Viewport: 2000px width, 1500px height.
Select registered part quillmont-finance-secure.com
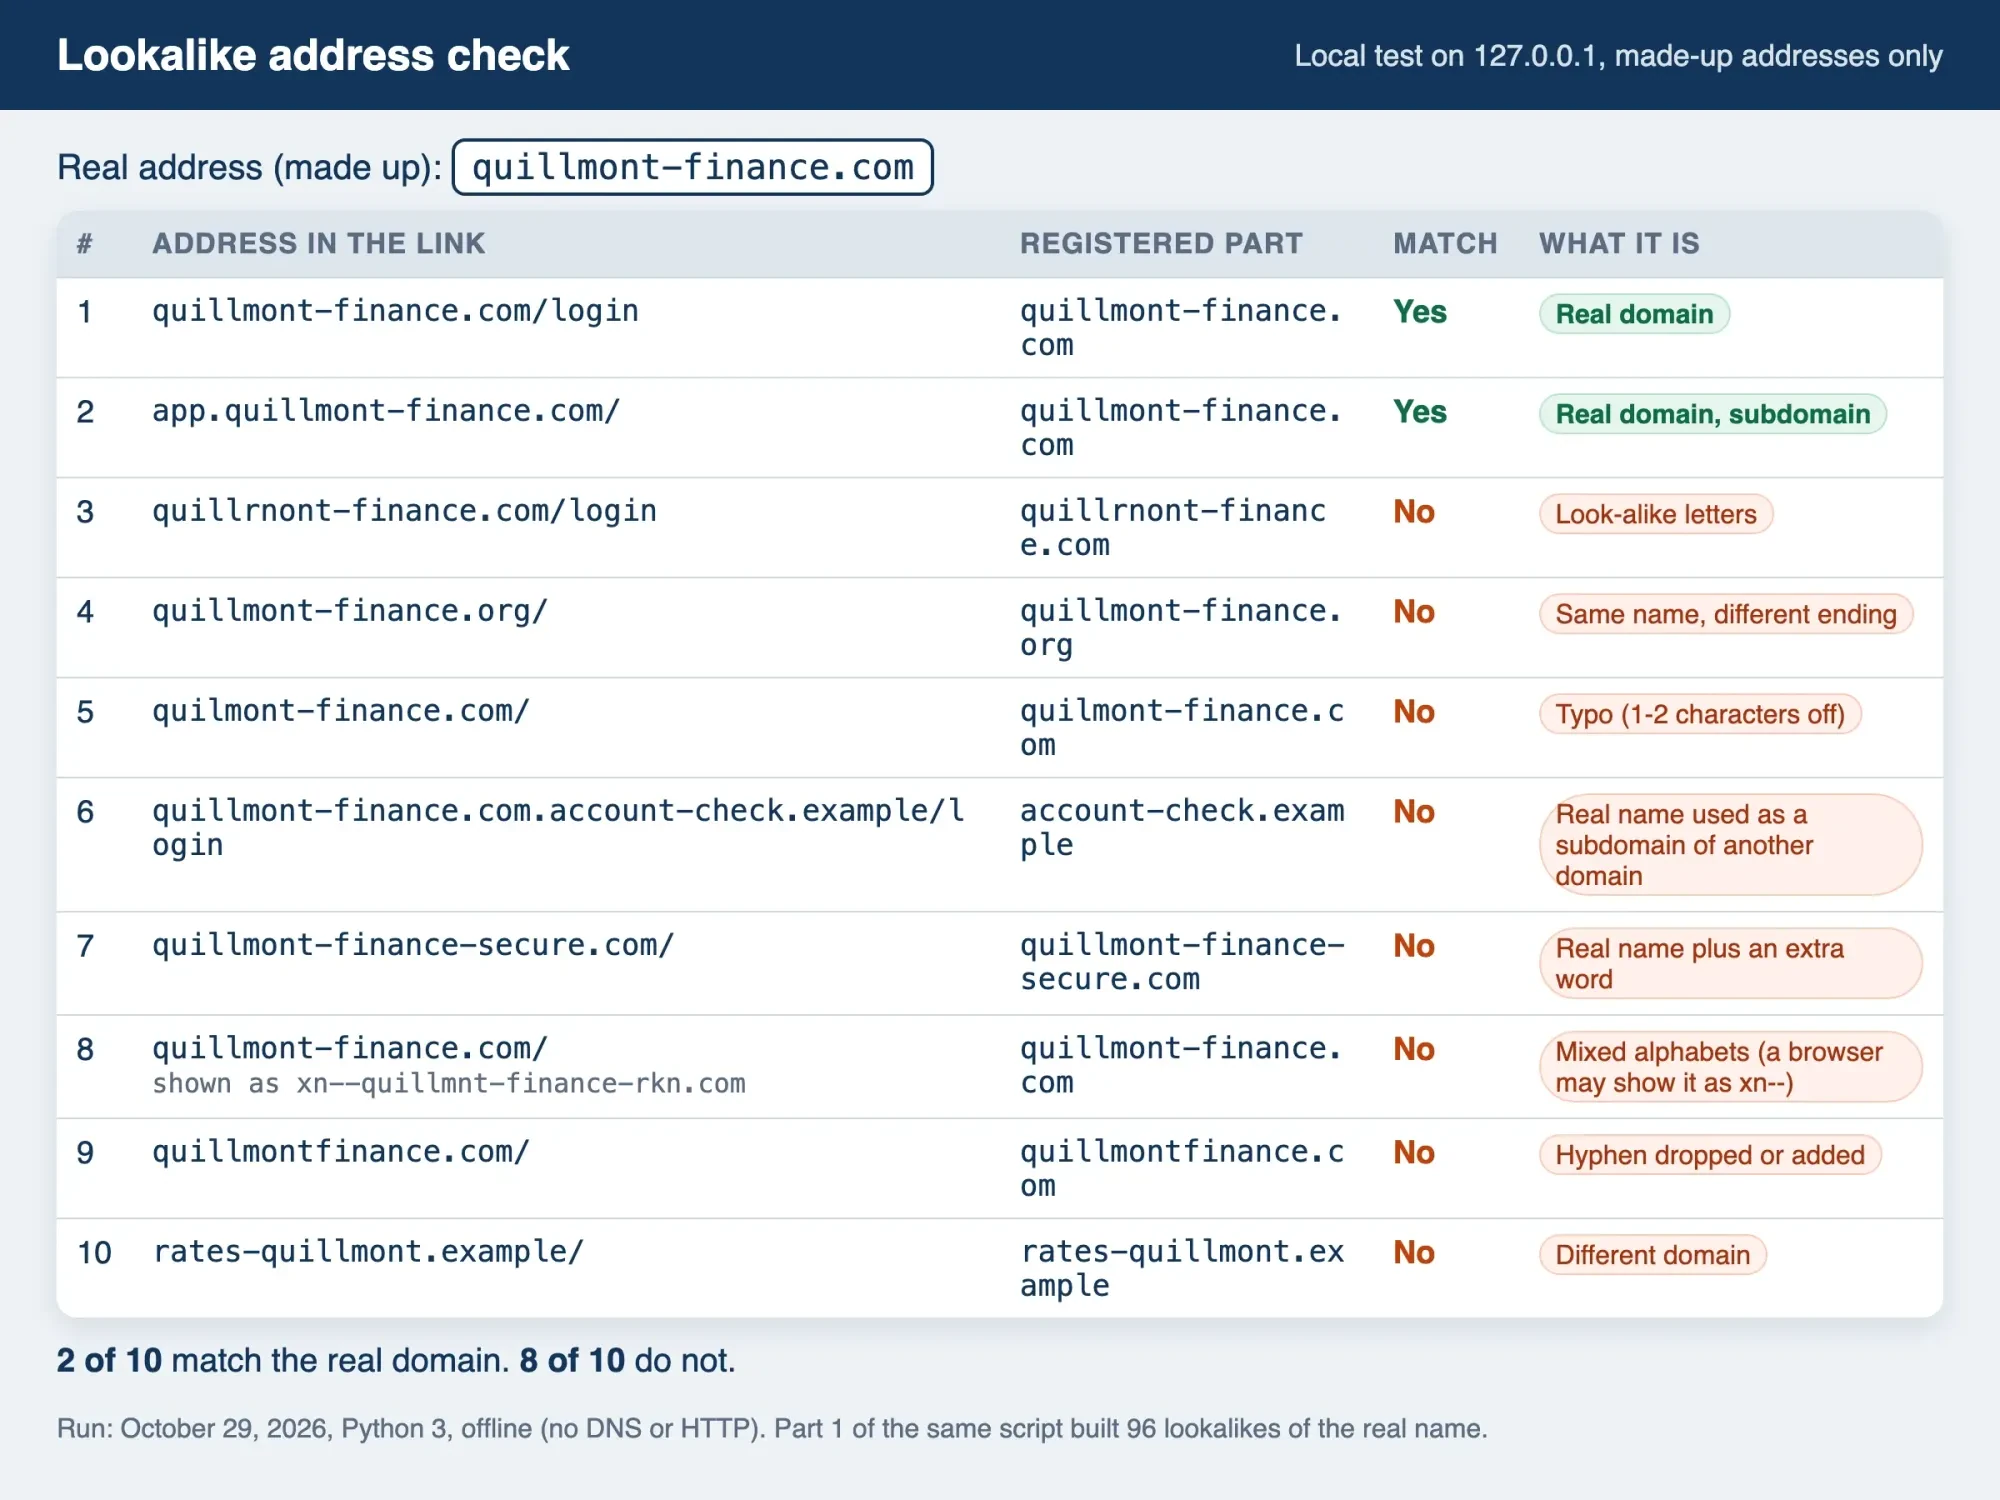tap(1182, 962)
